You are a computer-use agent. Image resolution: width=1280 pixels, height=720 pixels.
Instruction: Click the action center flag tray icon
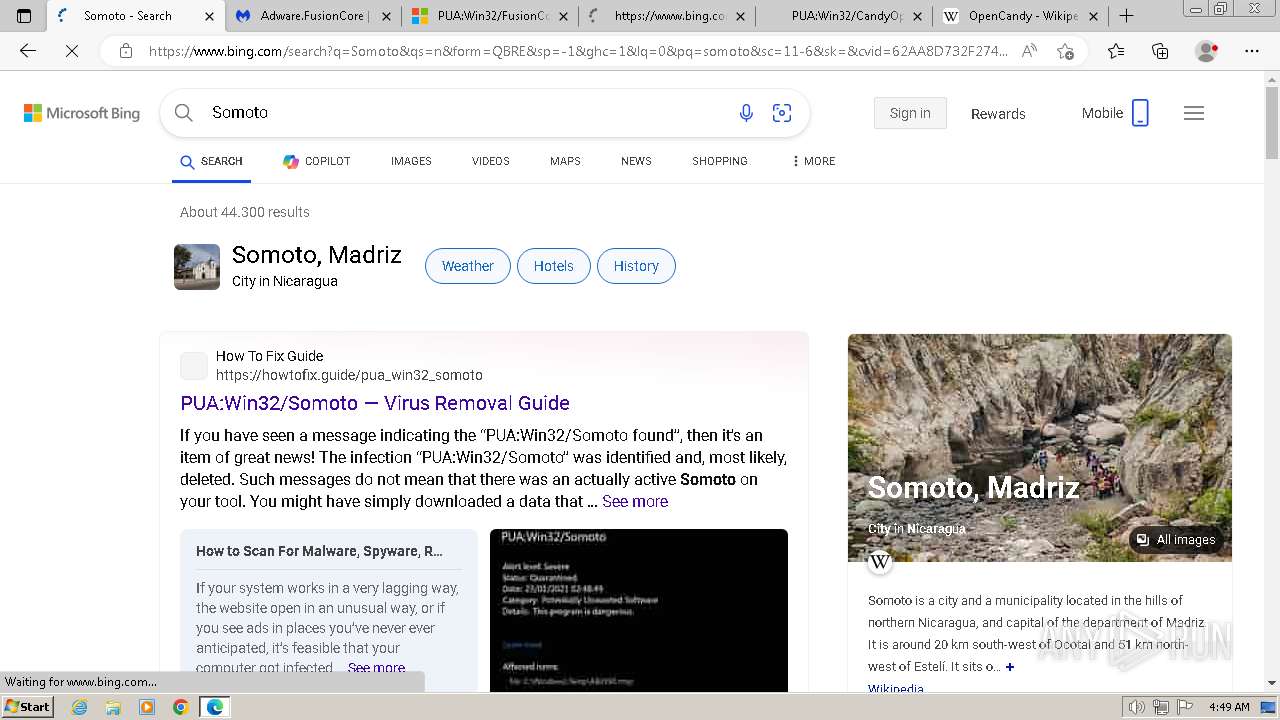coord(1184,707)
